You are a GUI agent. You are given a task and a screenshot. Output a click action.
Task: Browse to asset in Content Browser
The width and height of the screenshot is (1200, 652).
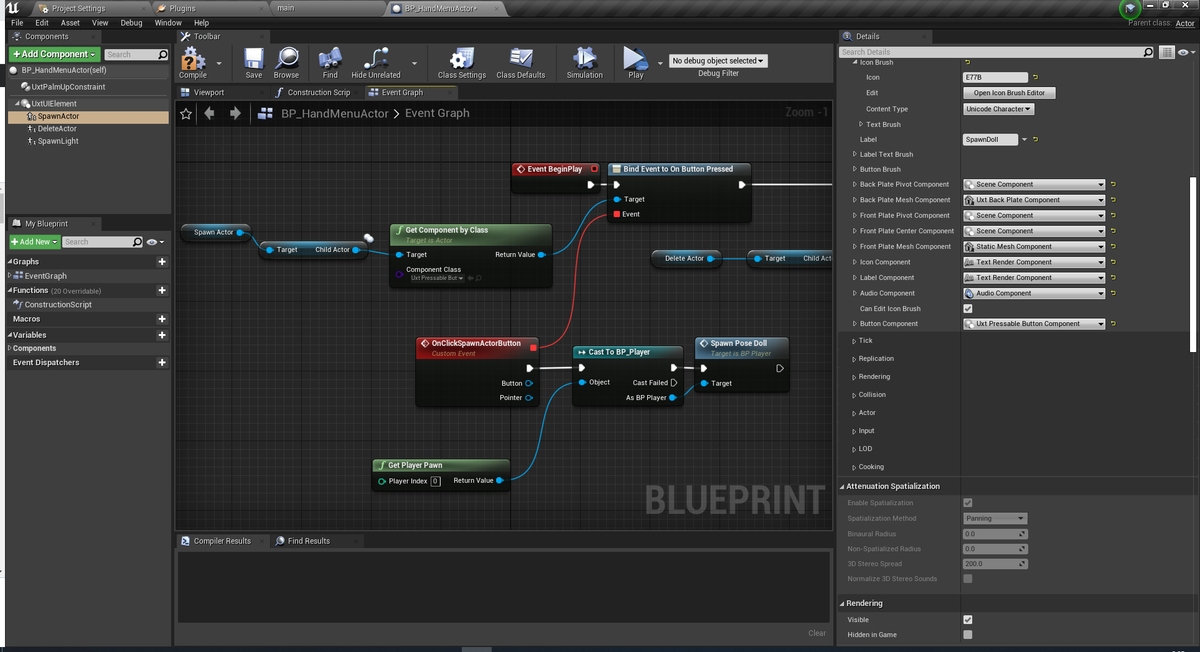(286, 63)
